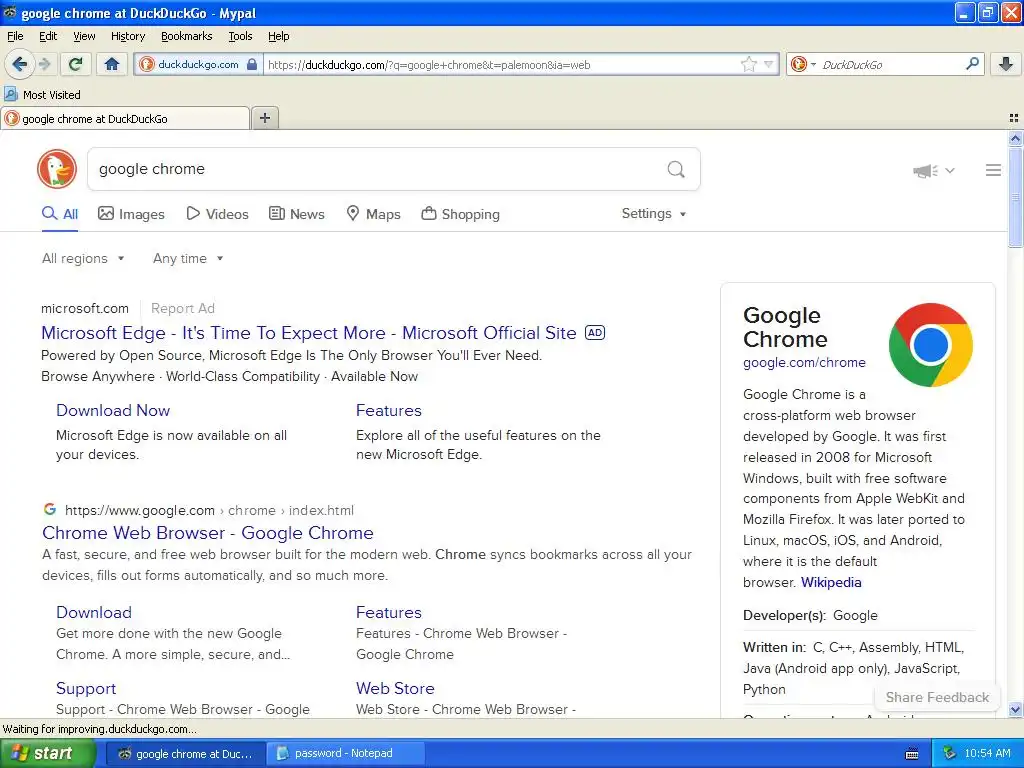1024x768 pixels.
Task: Reload the page with the refresh icon
Action: click(x=75, y=64)
